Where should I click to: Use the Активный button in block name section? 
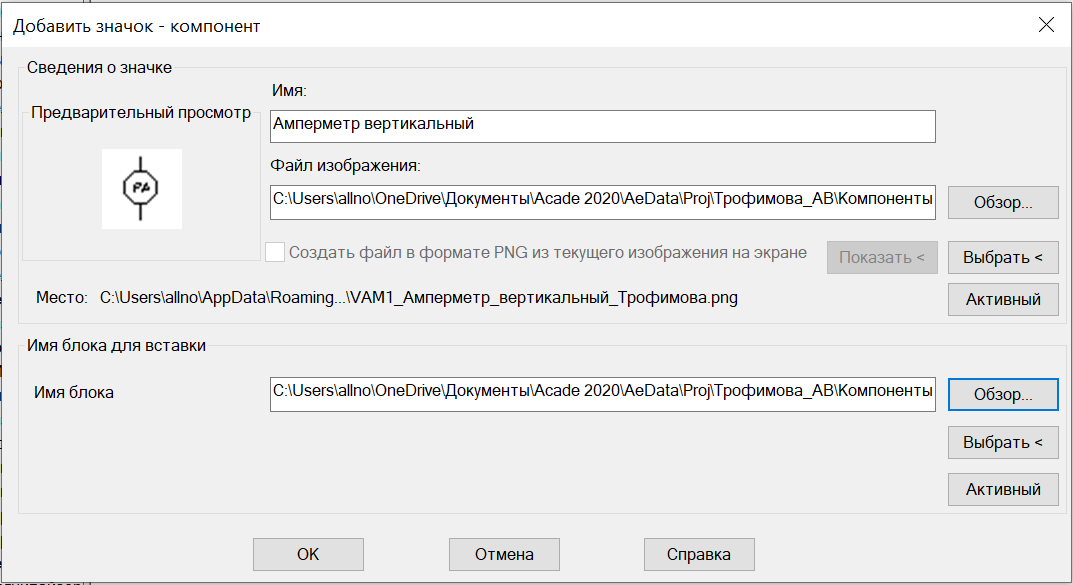coord(1003,489)
